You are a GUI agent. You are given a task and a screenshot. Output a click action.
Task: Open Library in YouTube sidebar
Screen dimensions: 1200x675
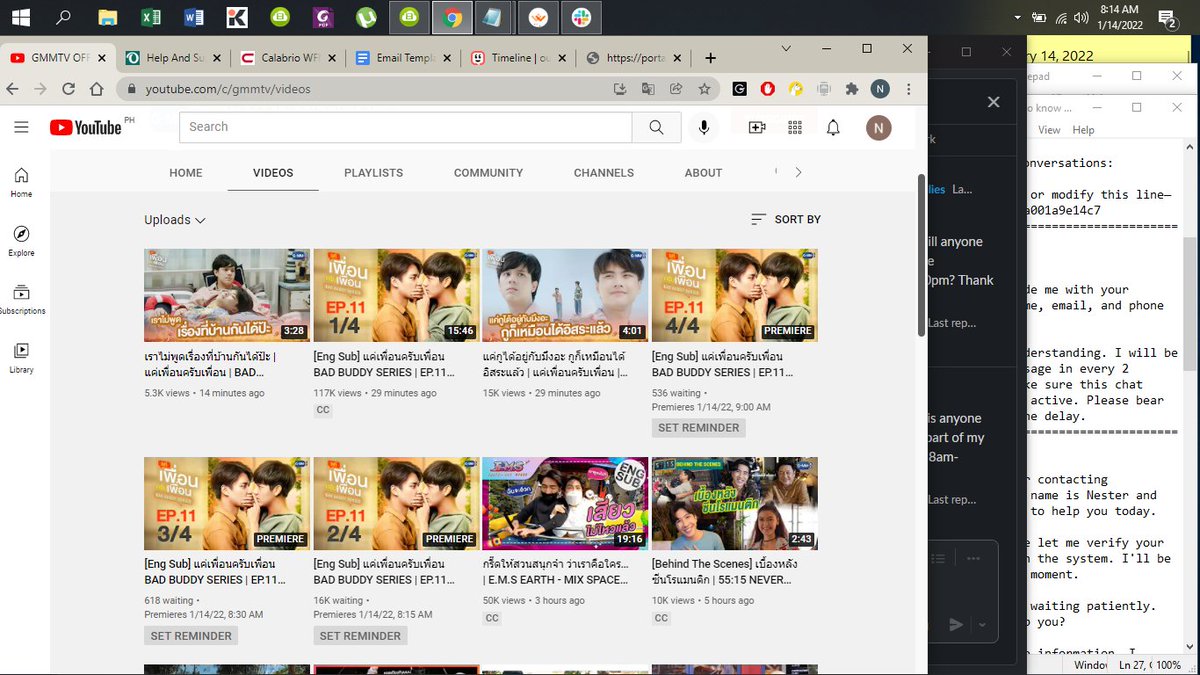click(22, 358)
